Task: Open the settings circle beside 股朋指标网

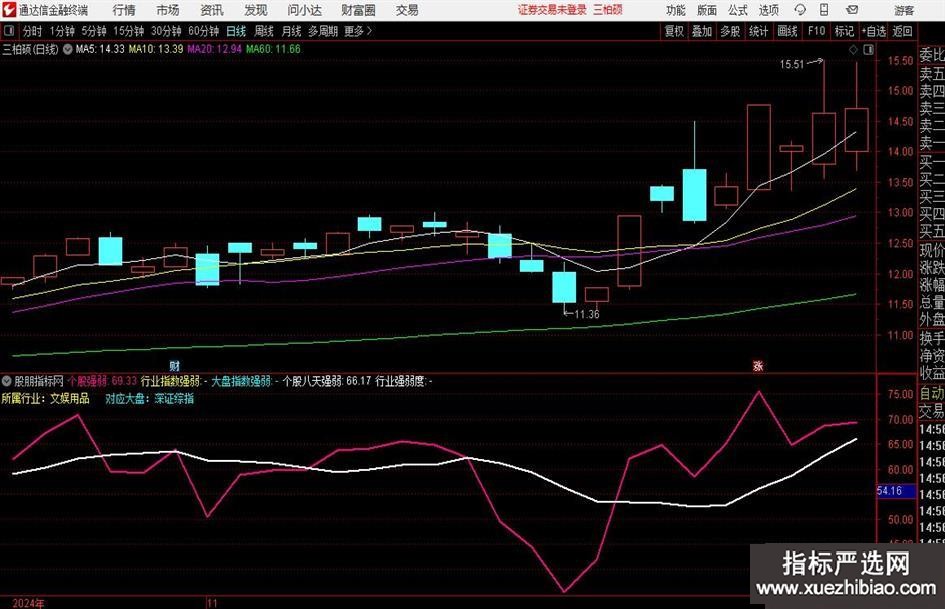Action: pos(7,381)
